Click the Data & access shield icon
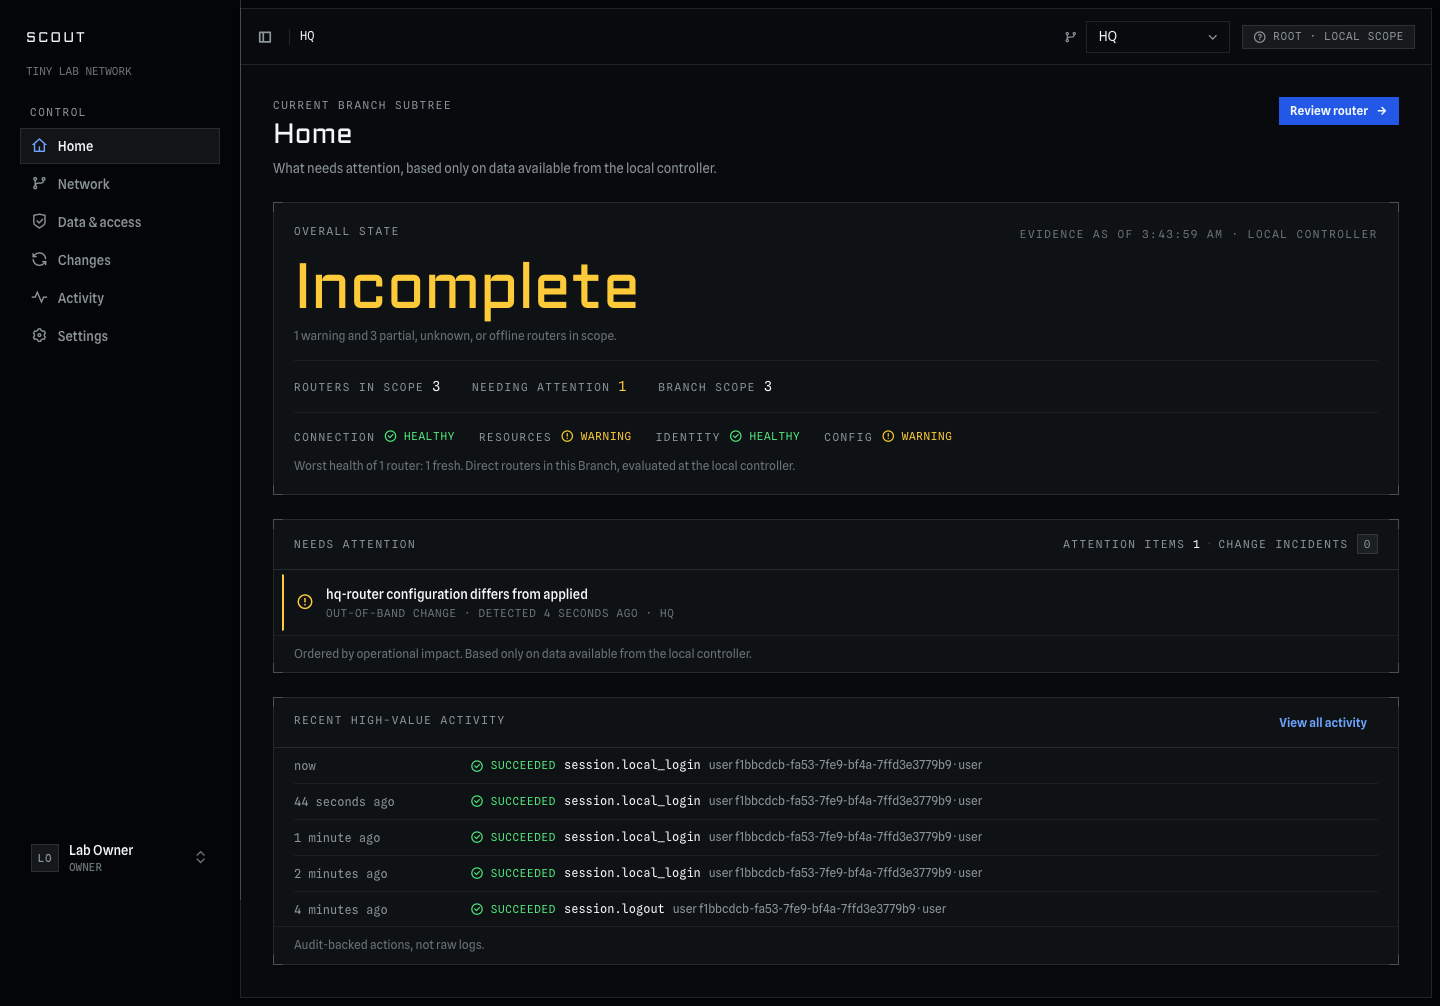The width and height of the screenshot is (1440, 1006). (x=39, y=221)
